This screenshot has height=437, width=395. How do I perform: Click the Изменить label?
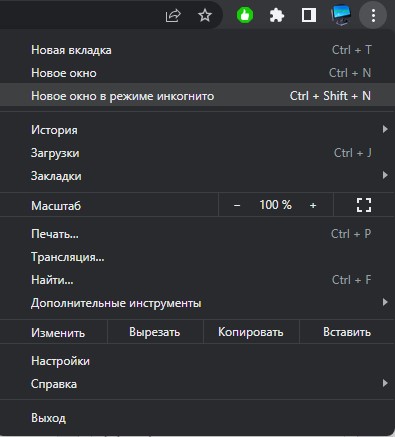[58, 333]
